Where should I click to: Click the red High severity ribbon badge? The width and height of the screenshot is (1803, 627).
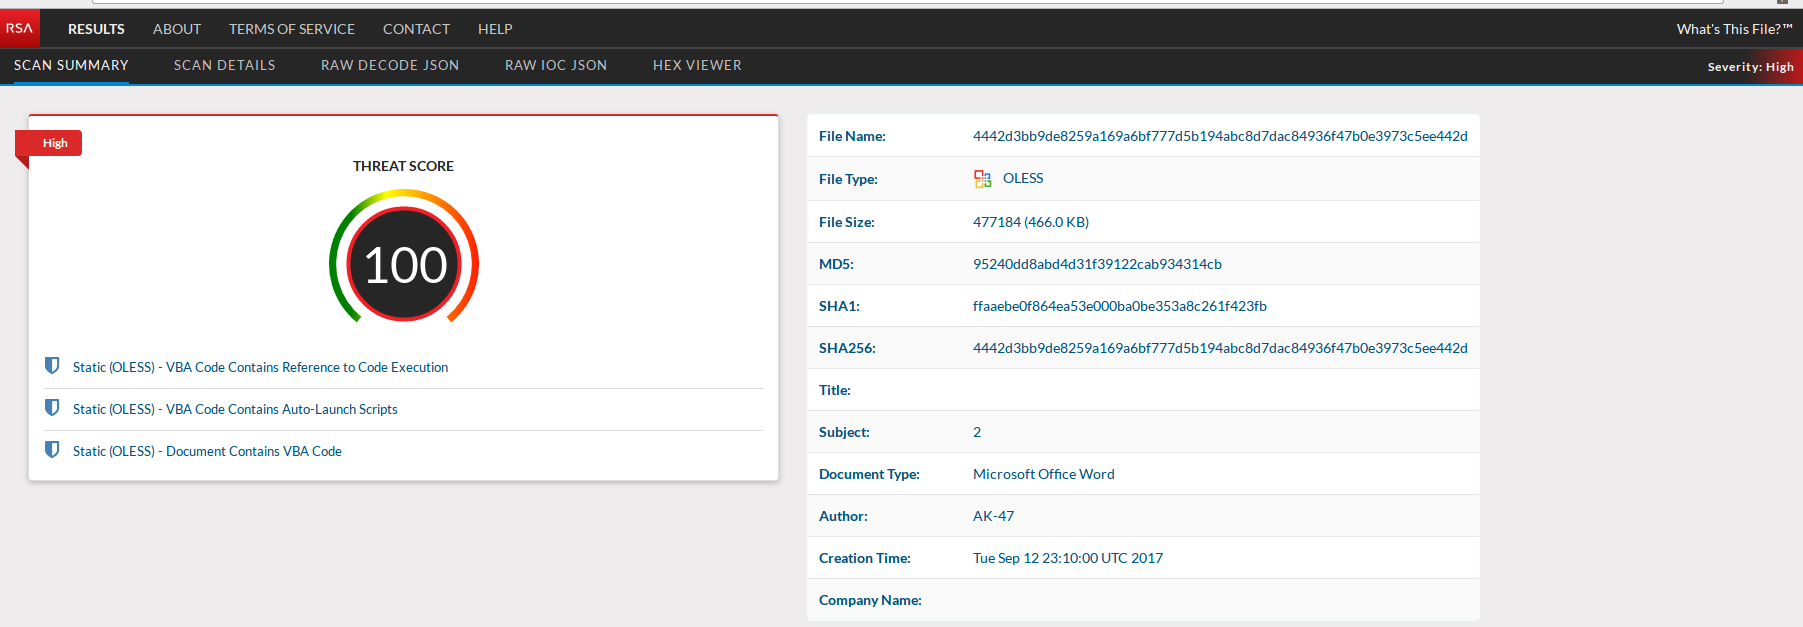[54, 143]
